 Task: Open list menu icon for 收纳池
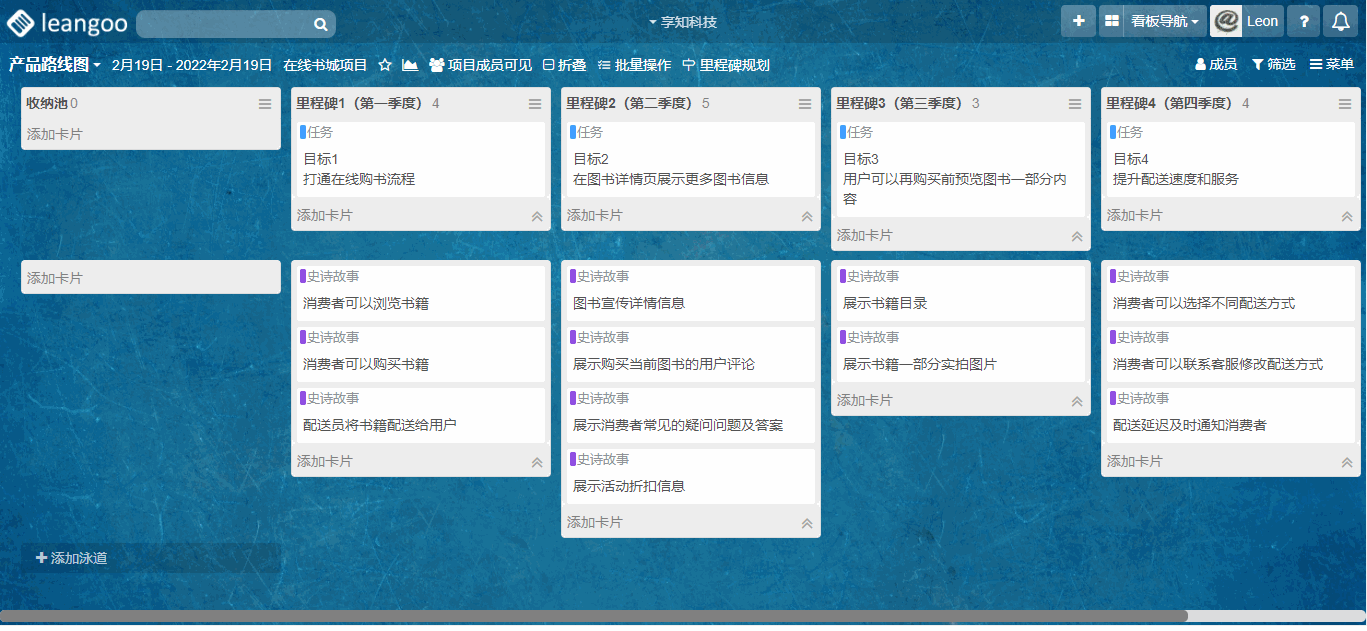(x=265, y=104)
